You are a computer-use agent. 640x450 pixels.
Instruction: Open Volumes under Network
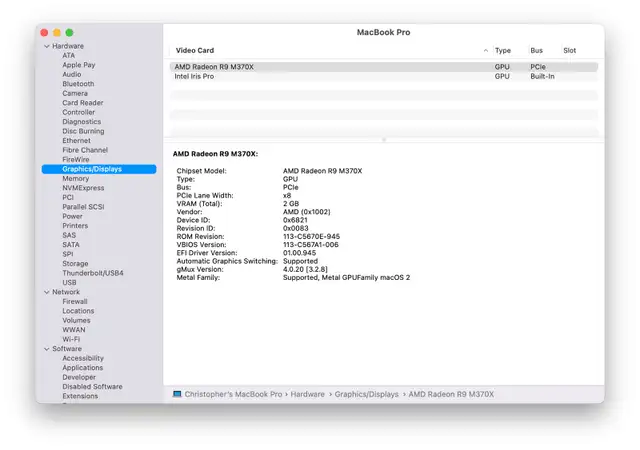pyautogui.click(x=76, y=320)
